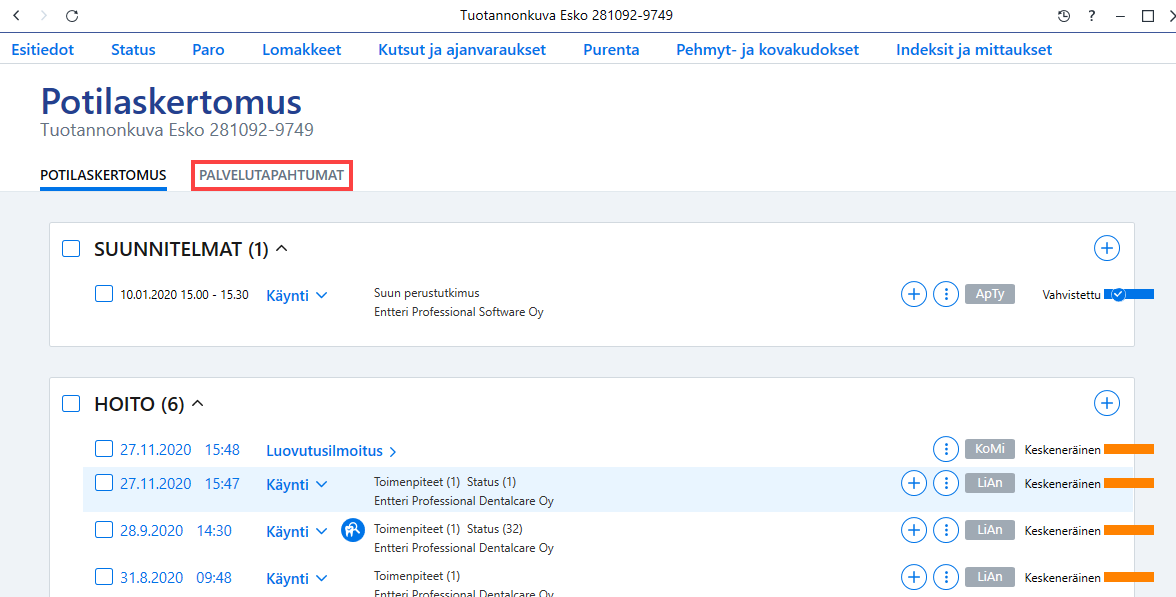The height and width of the screenshot is (597, 1176).
Task: Click ApTy badge on 10.01.2020 row
Action: click(x=990, y=294)
